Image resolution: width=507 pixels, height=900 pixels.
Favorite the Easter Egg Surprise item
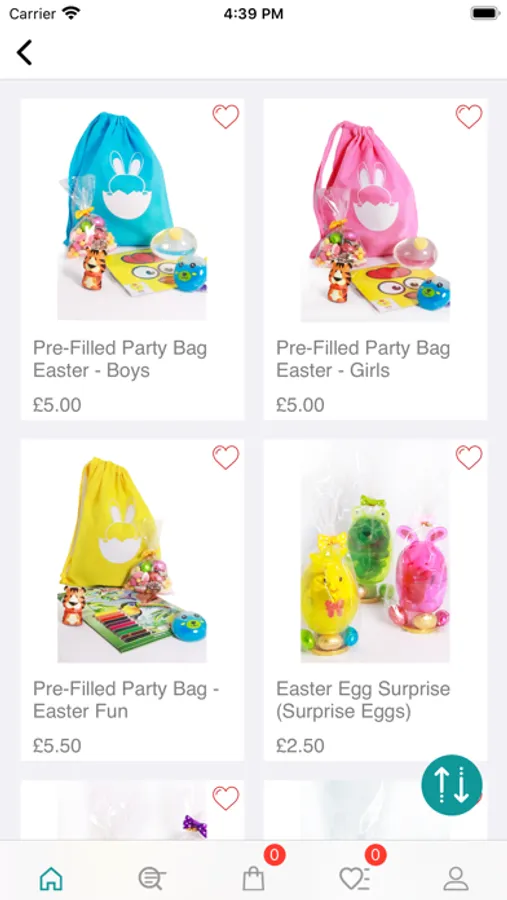click(469, 457)
